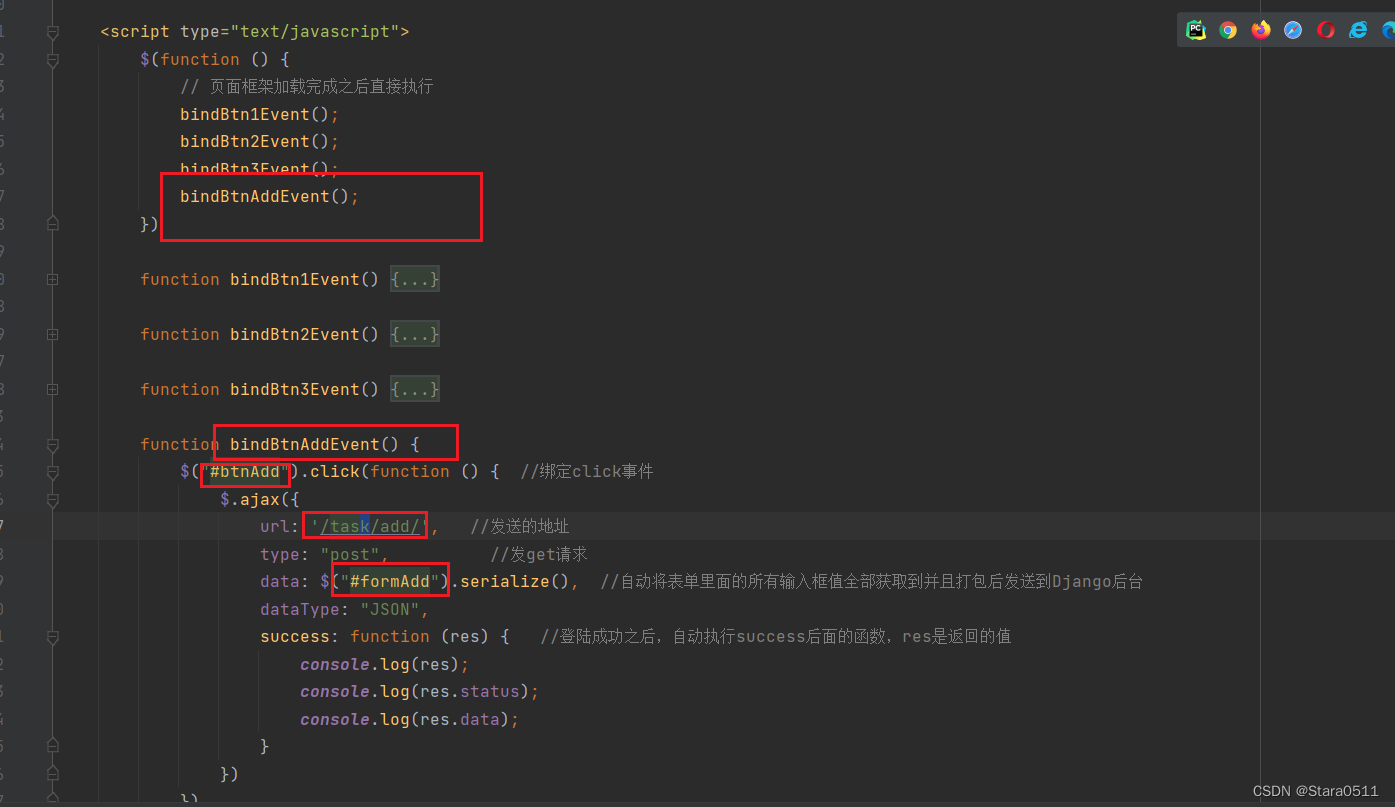Collapse the $.ajax block fold marker
1395x807 pixels.
click(x=53, y=500)
